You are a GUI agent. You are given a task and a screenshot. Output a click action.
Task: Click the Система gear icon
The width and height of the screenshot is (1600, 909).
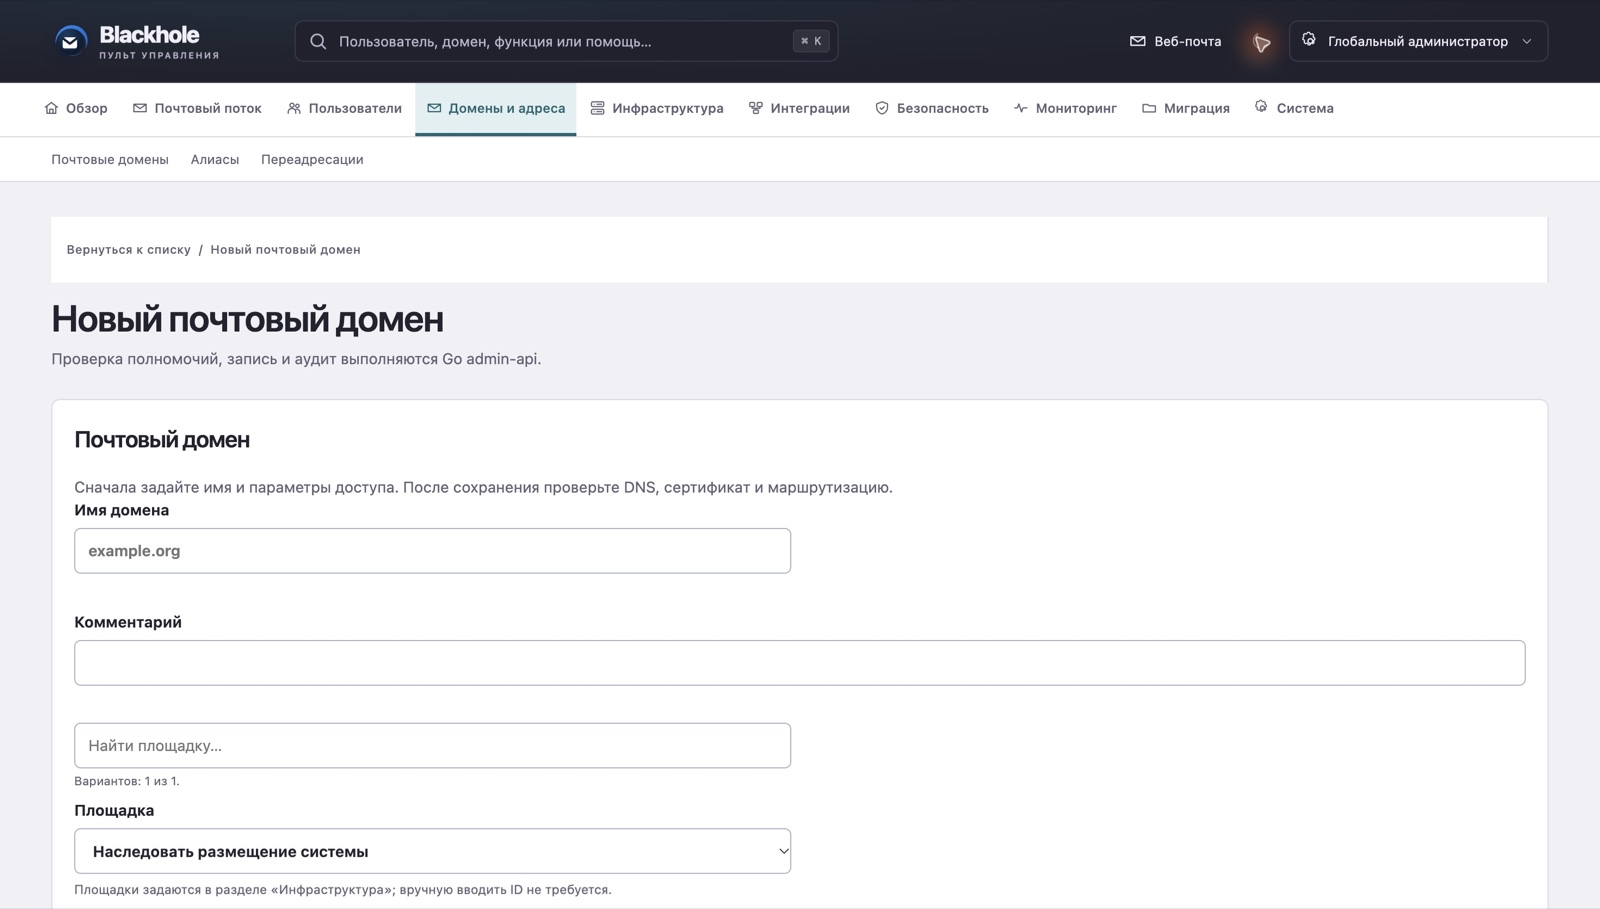1261,107
